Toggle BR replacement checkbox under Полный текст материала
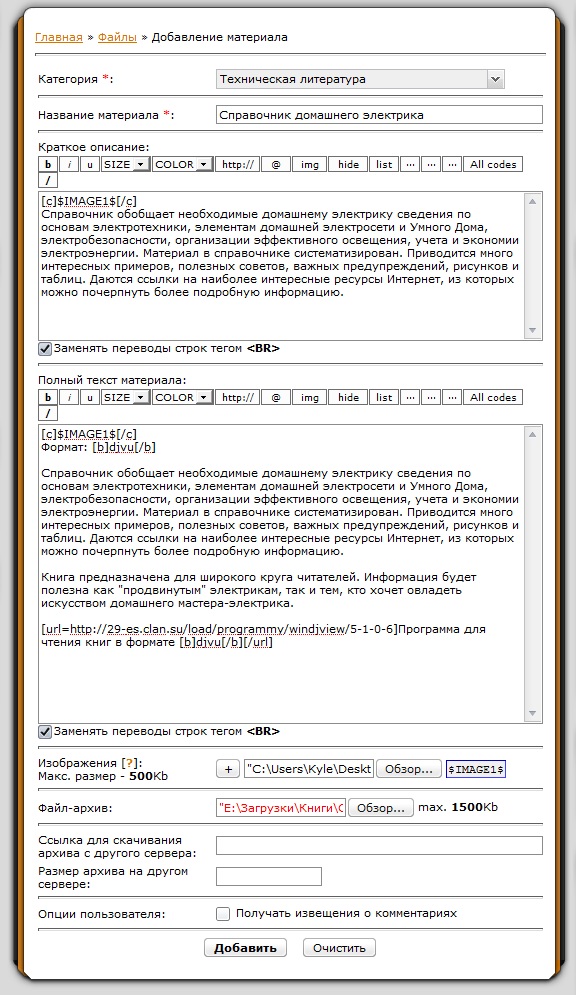576x995 pixels. click(x=45, y=731)
